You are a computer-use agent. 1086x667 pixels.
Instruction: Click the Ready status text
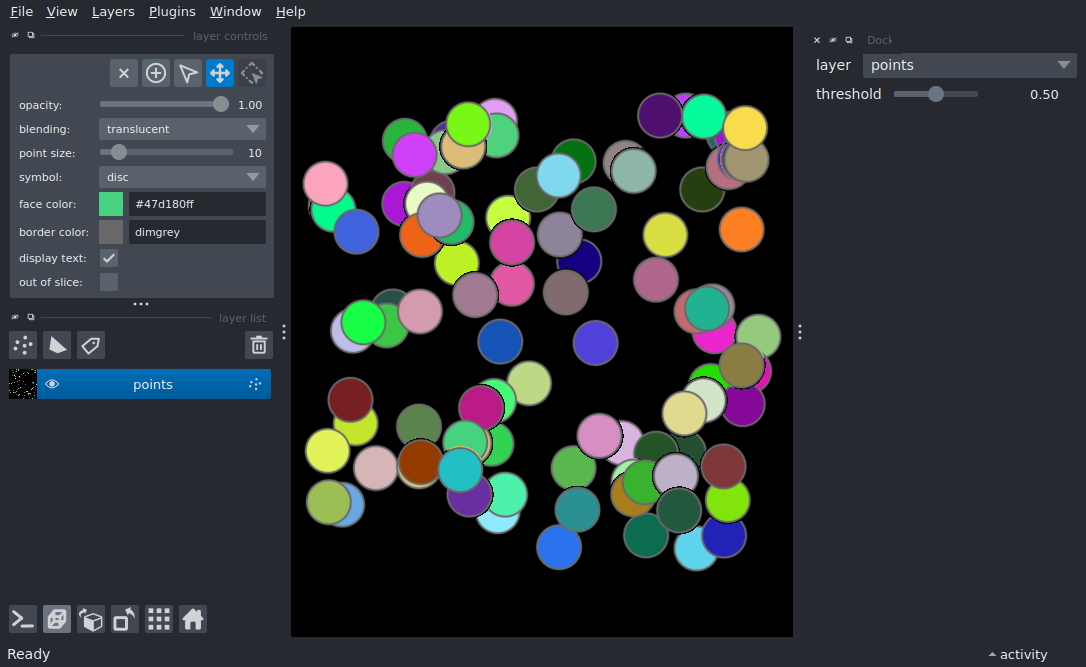click(x=28, y=655)
